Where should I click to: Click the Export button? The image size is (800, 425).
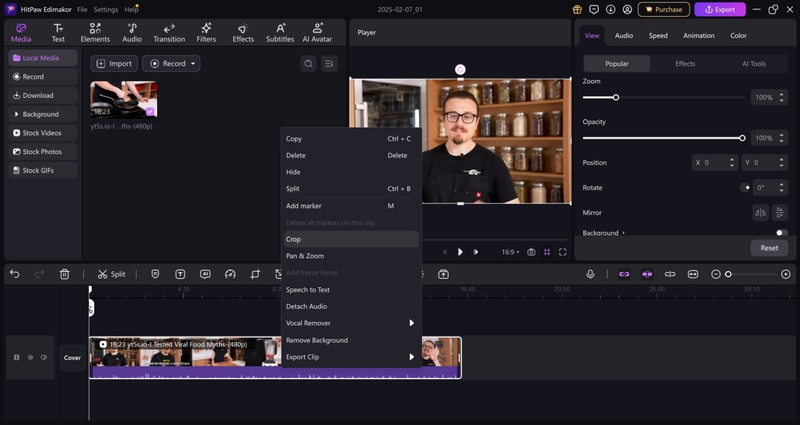pos(720,9)
